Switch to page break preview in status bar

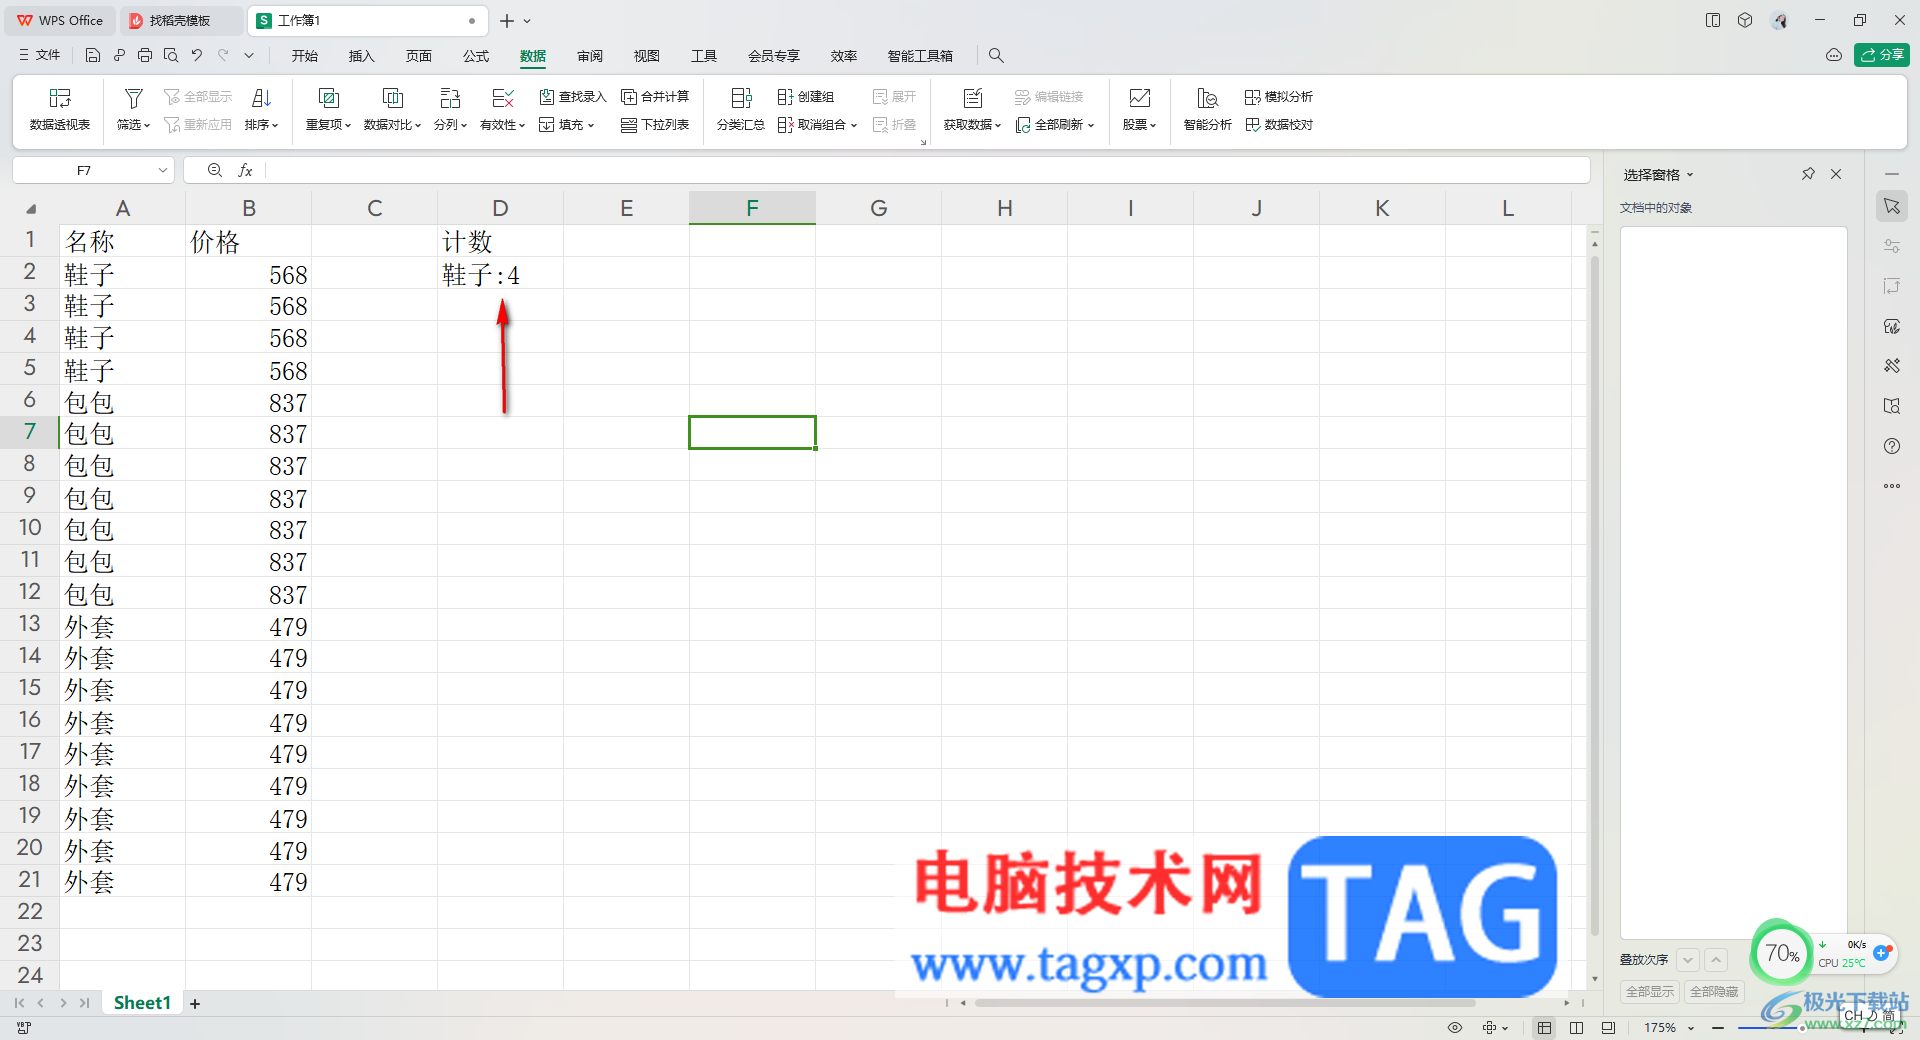pos(1577,1027)
